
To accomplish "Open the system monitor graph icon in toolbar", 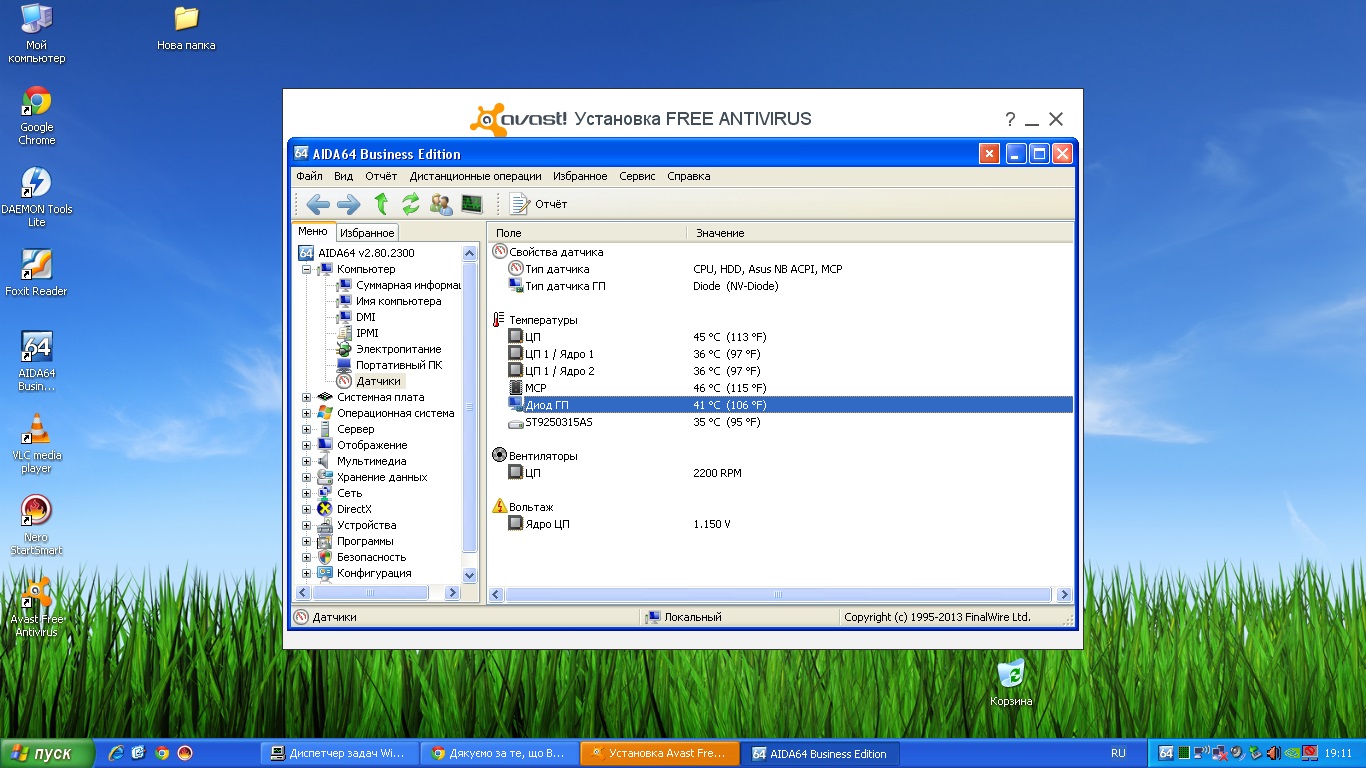I will pos(471,204).
